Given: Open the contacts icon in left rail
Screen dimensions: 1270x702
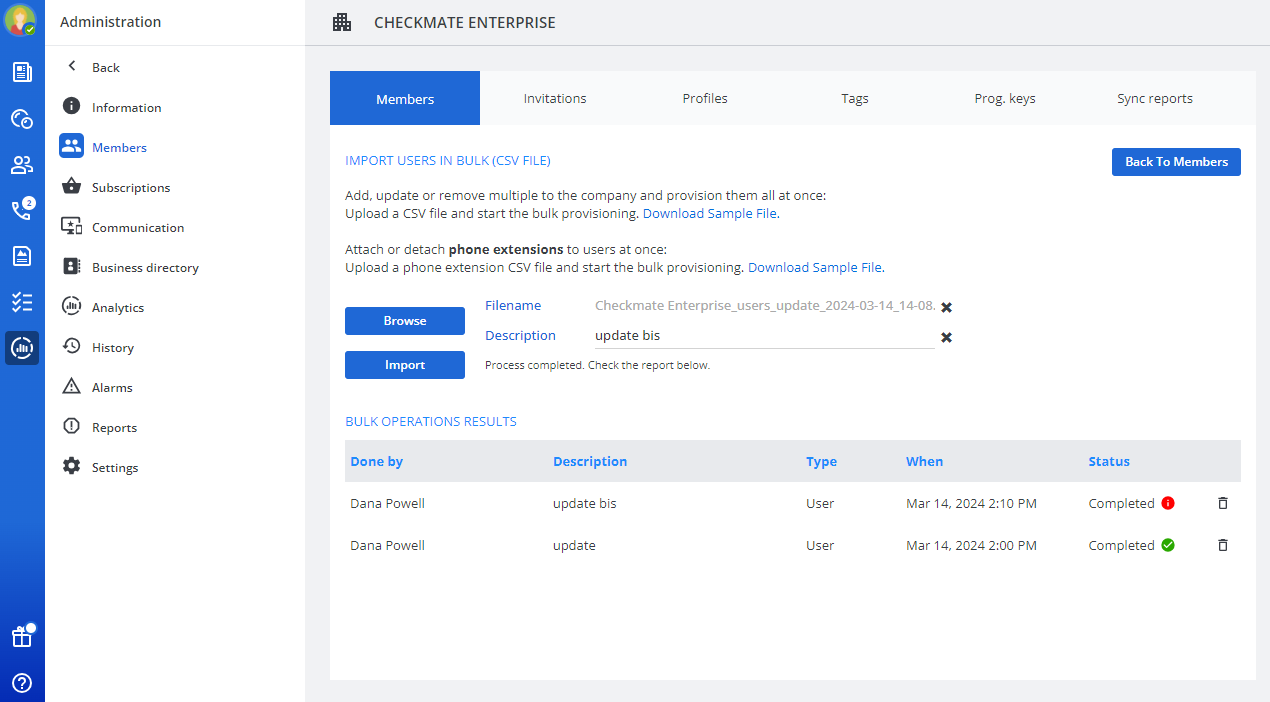Looking at the screenshot, I should coord(22,164).
